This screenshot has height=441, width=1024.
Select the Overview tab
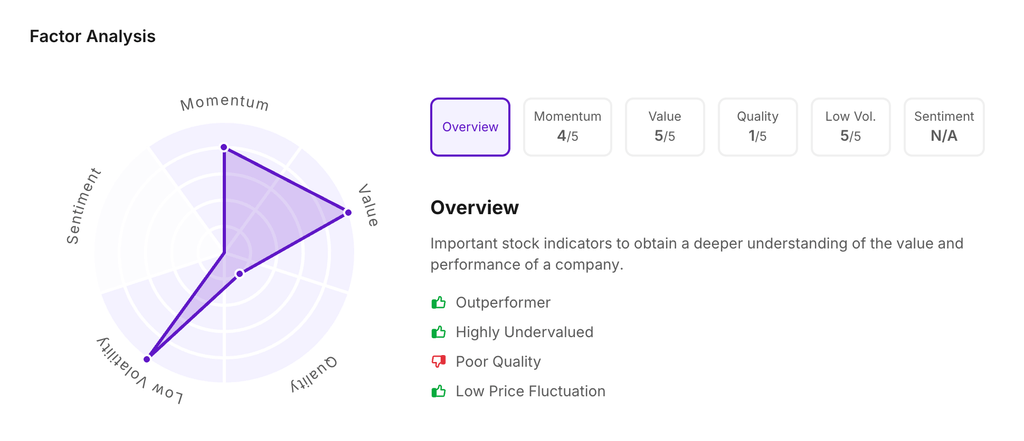click(x=470, y=127)
